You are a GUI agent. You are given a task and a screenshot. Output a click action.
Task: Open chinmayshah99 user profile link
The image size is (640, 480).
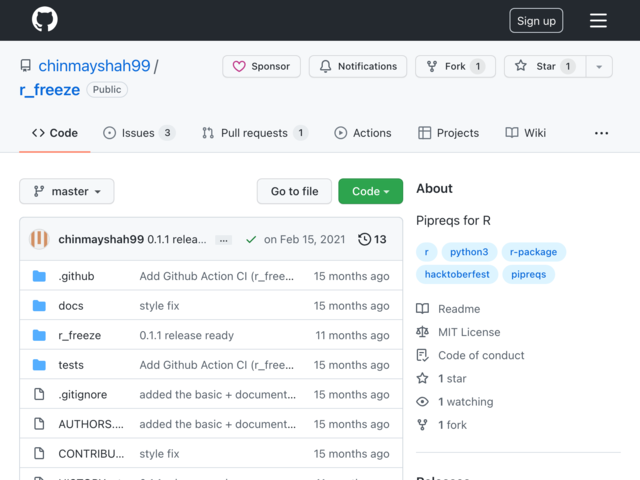coord(94,66)
